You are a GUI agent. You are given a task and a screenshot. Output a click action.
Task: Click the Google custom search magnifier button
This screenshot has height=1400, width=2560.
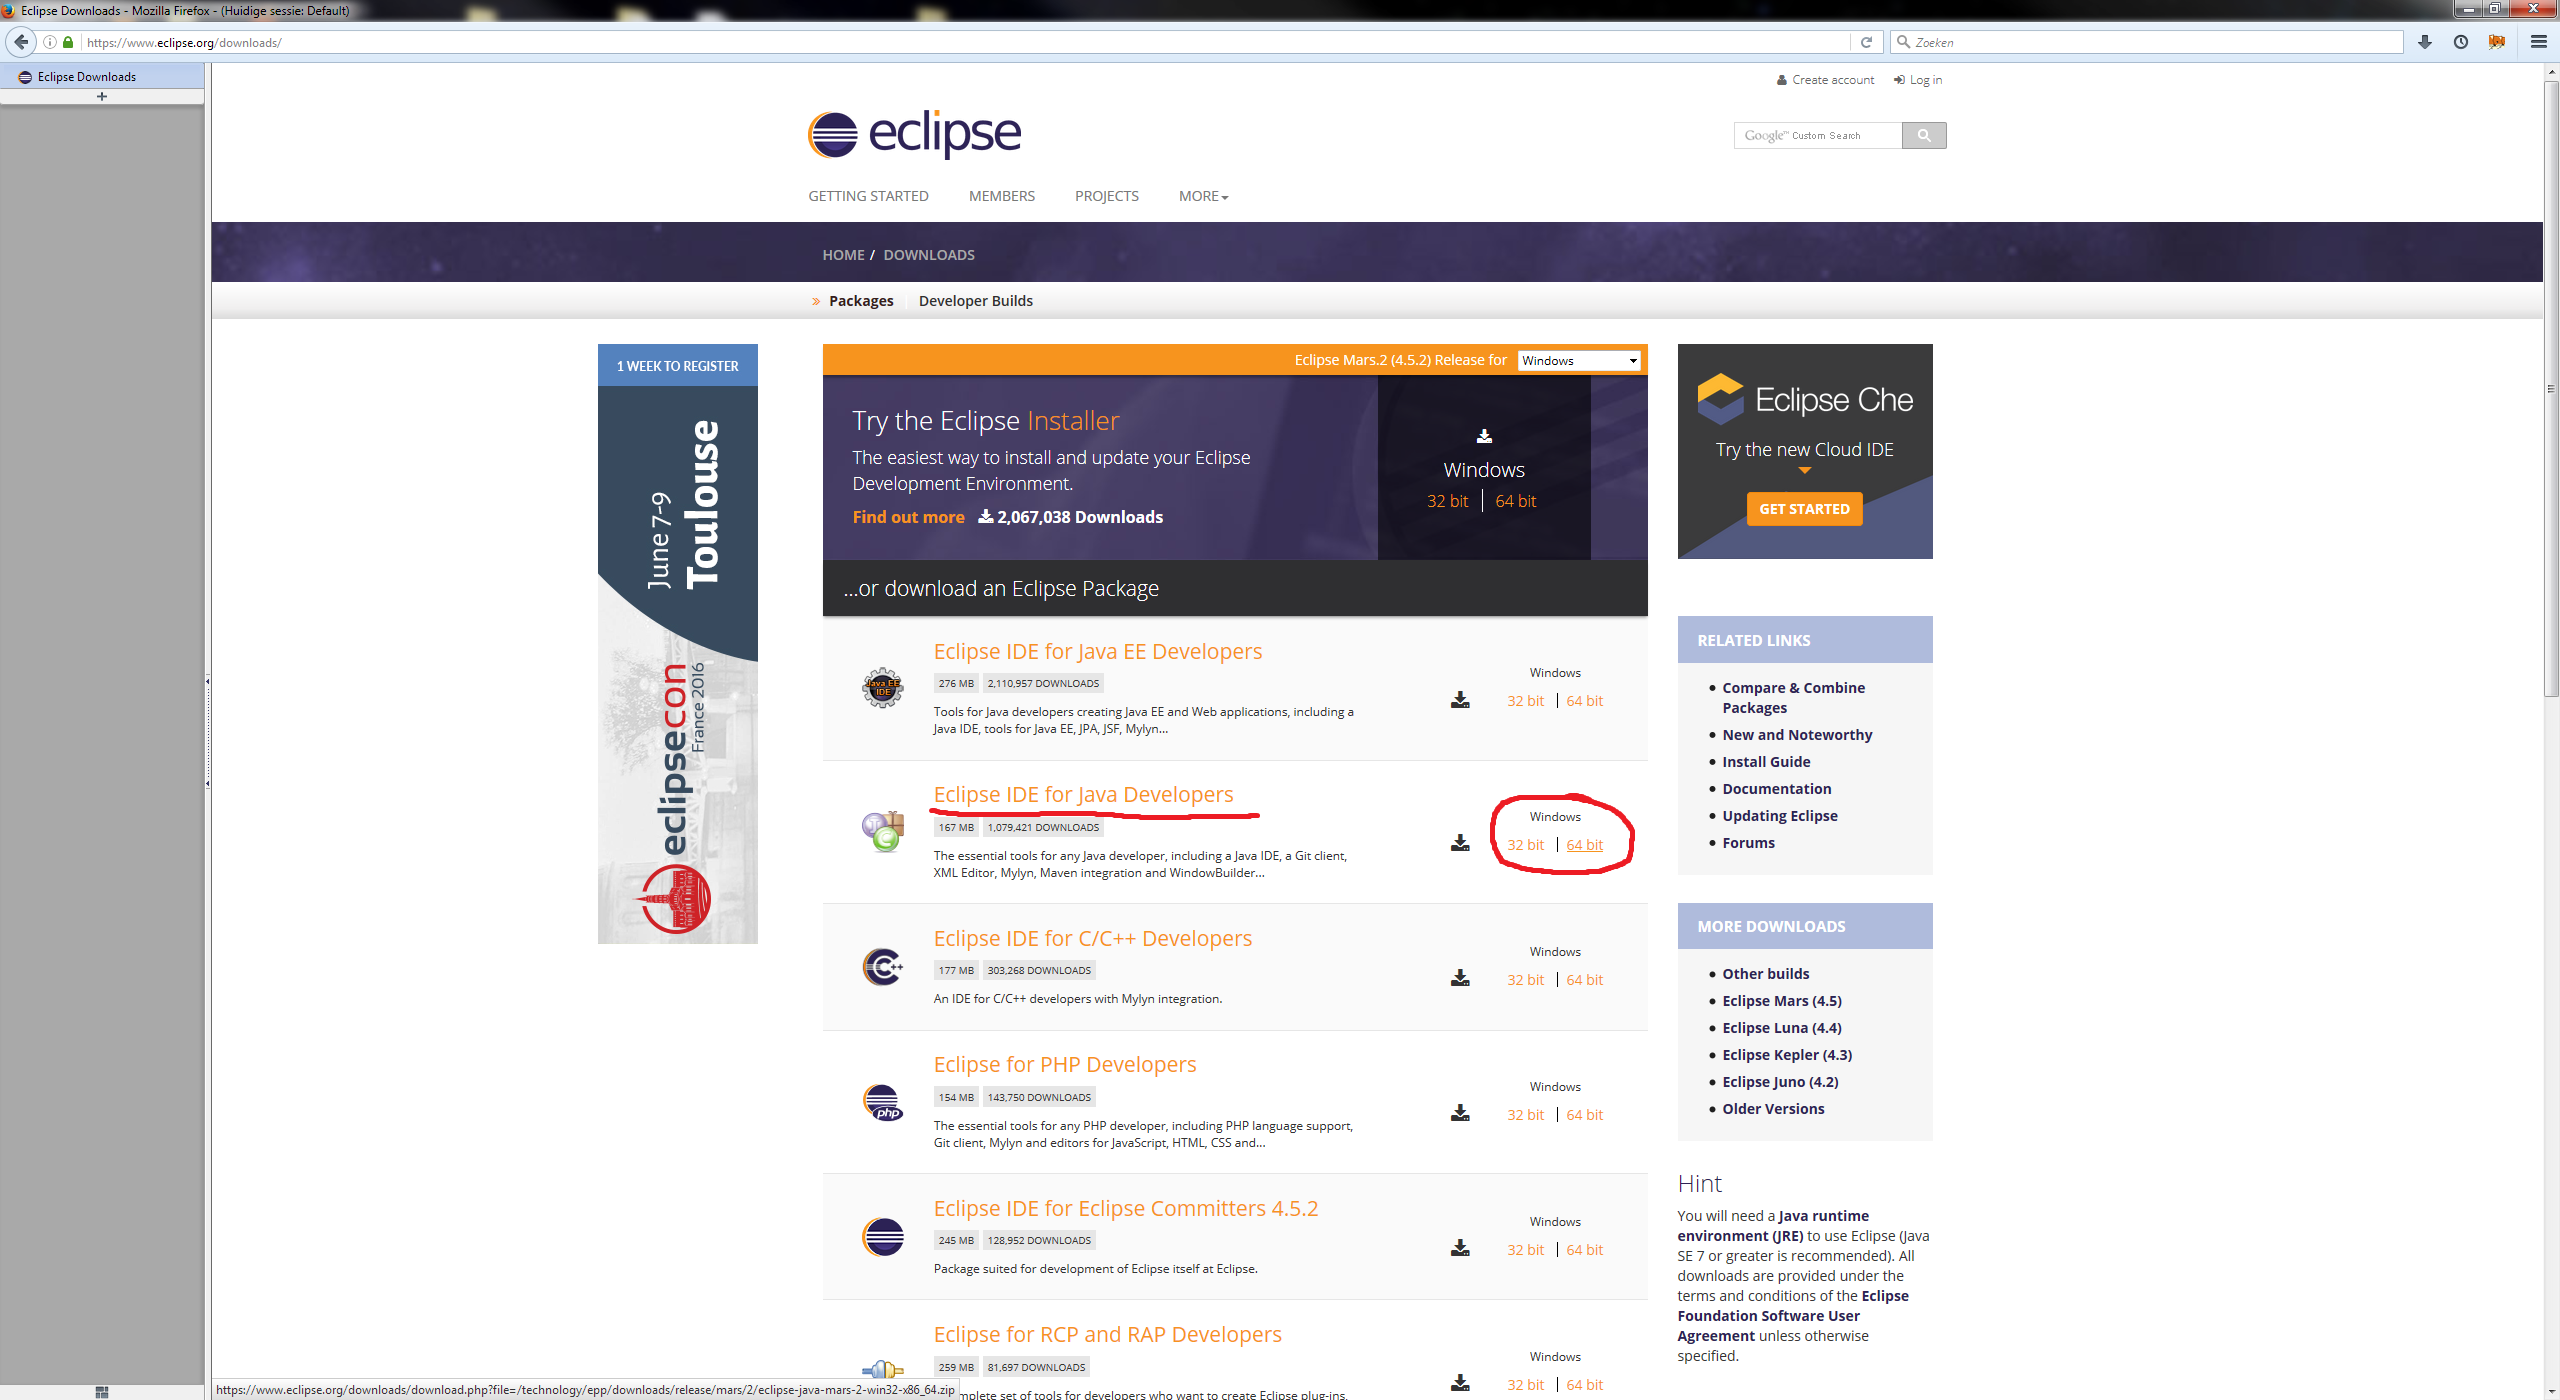pyautogui.click(x=1923, y=135)
